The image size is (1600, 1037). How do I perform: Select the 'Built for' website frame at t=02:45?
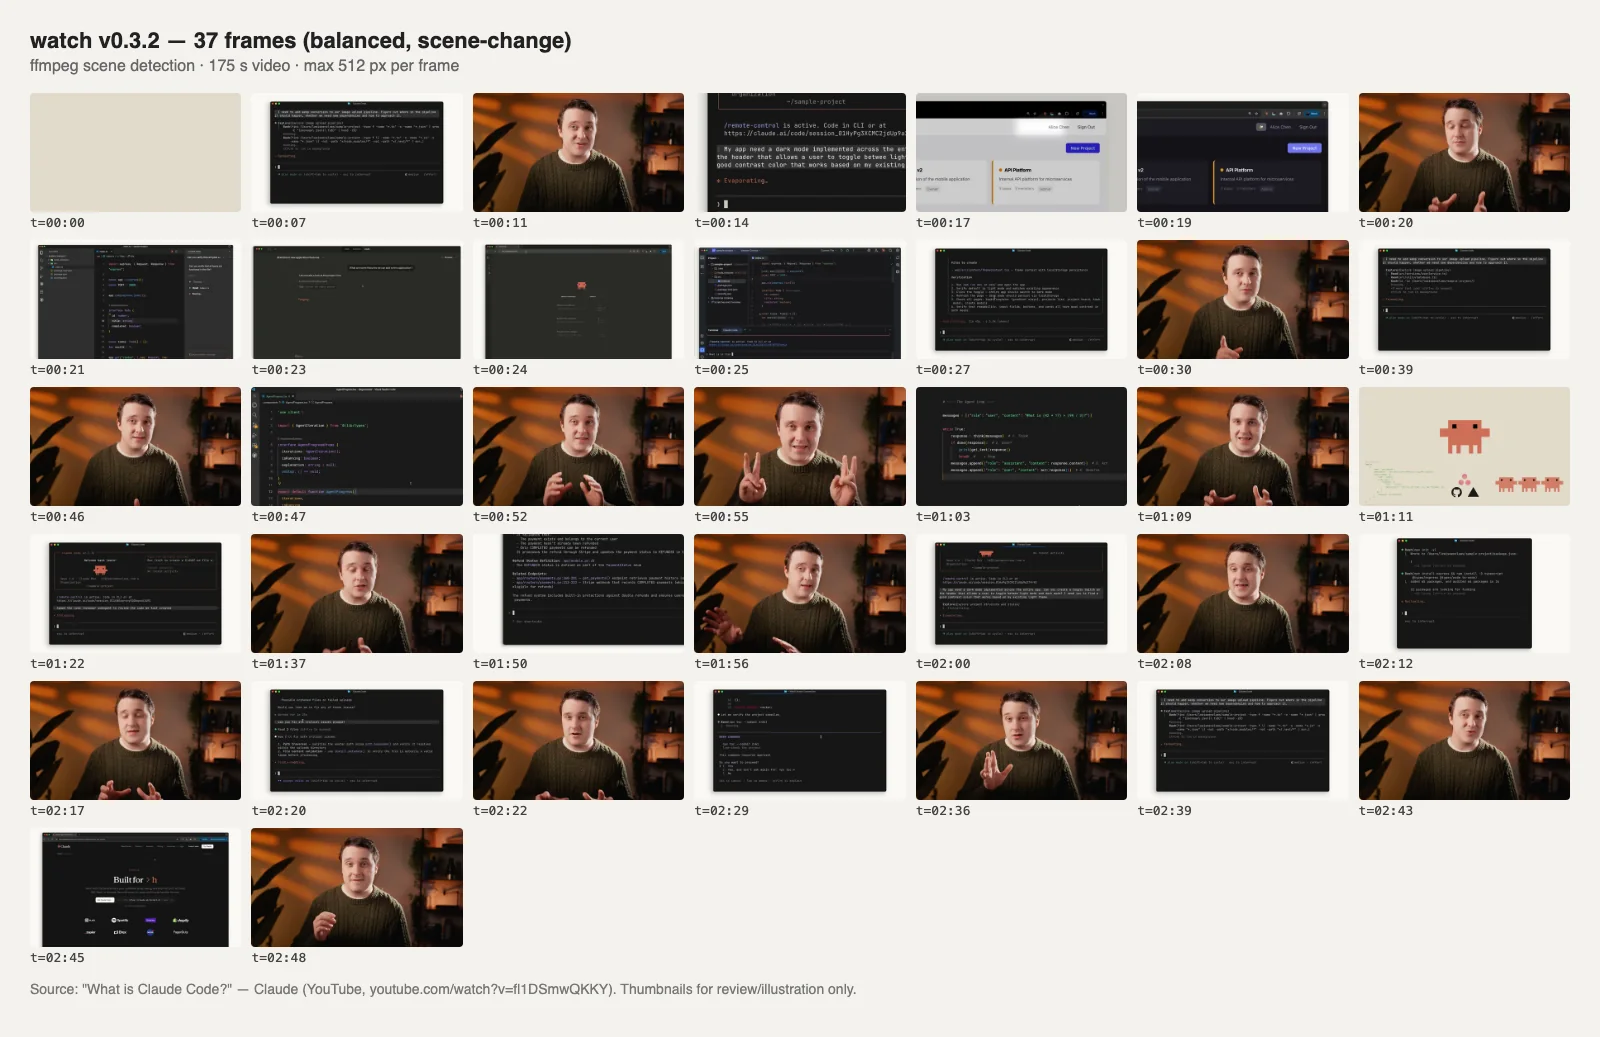point(135,887)
